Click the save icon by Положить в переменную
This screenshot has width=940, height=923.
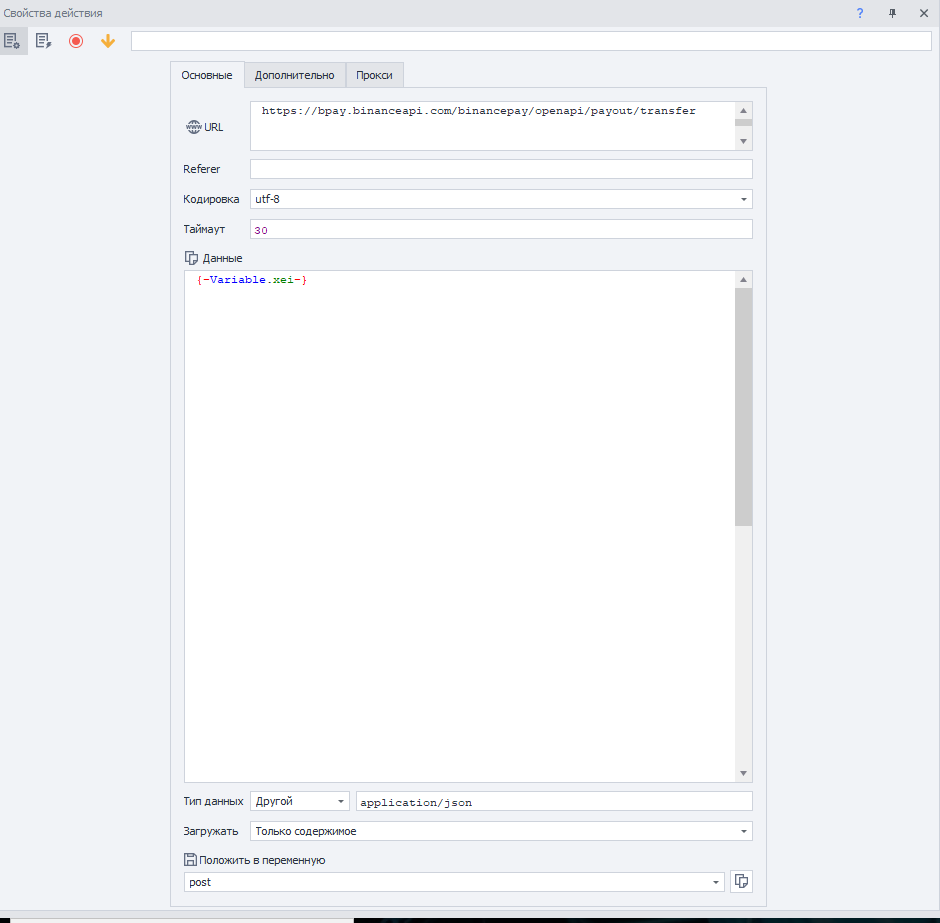(190, 859)
